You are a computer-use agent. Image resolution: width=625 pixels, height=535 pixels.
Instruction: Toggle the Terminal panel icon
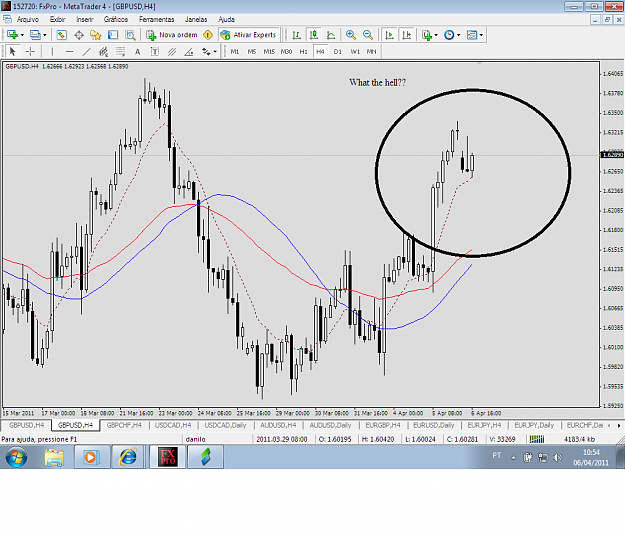point(113,35)
